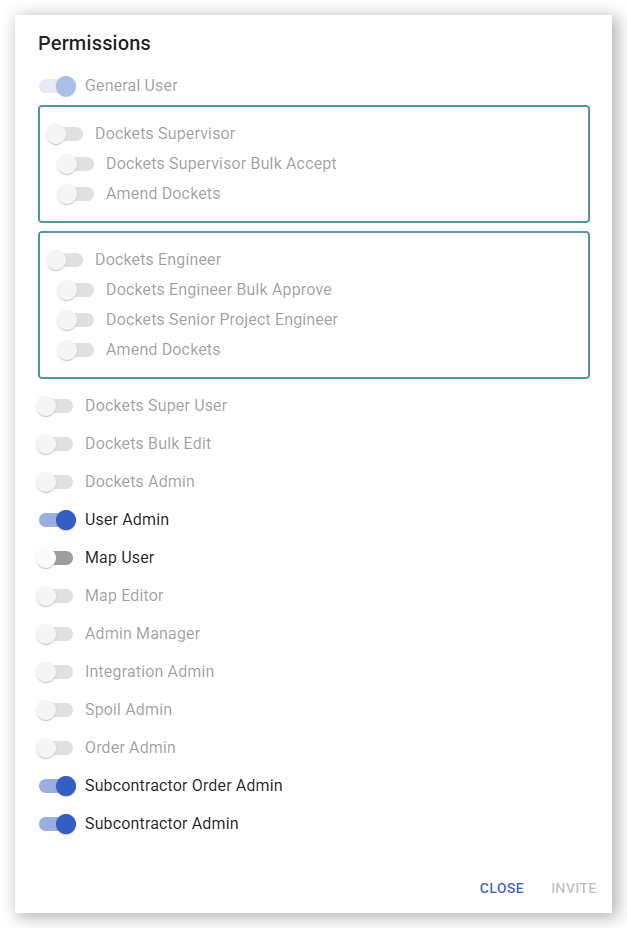Enable the Map User switch

56,558
